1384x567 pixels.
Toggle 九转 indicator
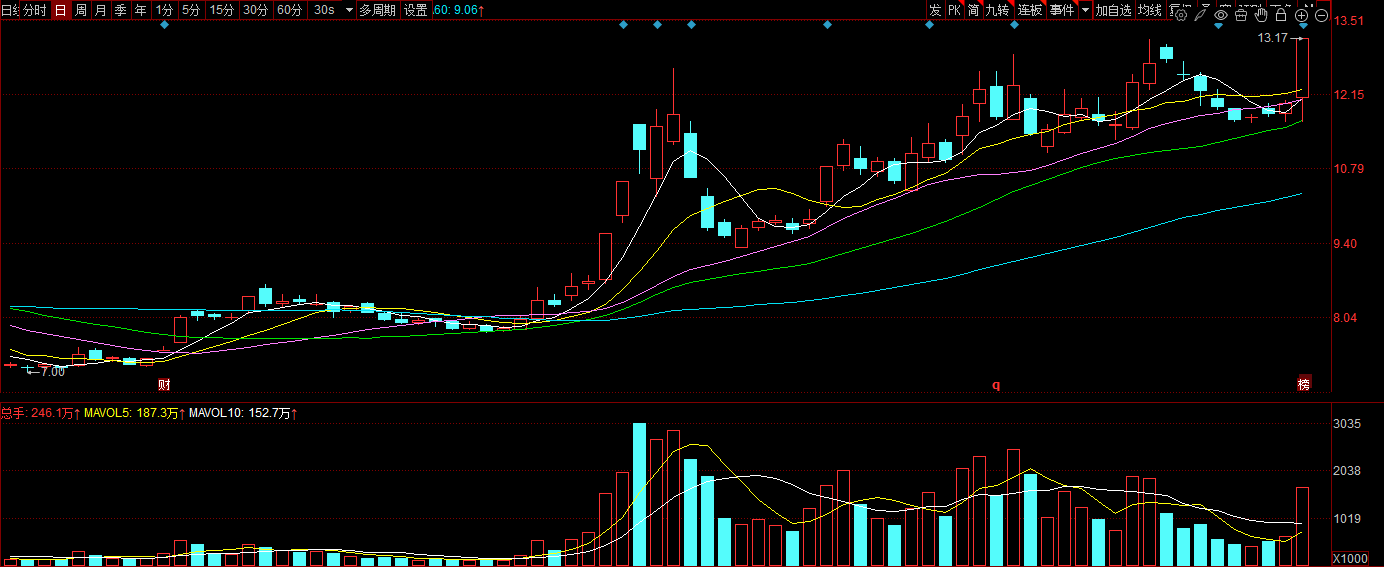(998, 10)
